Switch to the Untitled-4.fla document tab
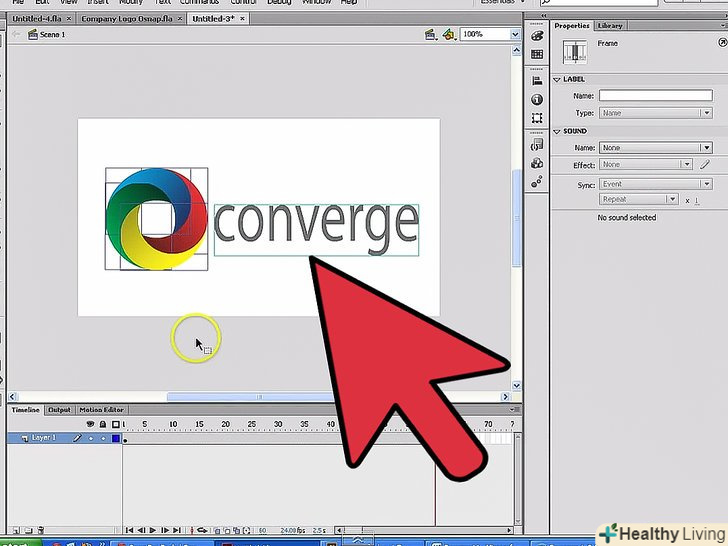 point(36,19)
